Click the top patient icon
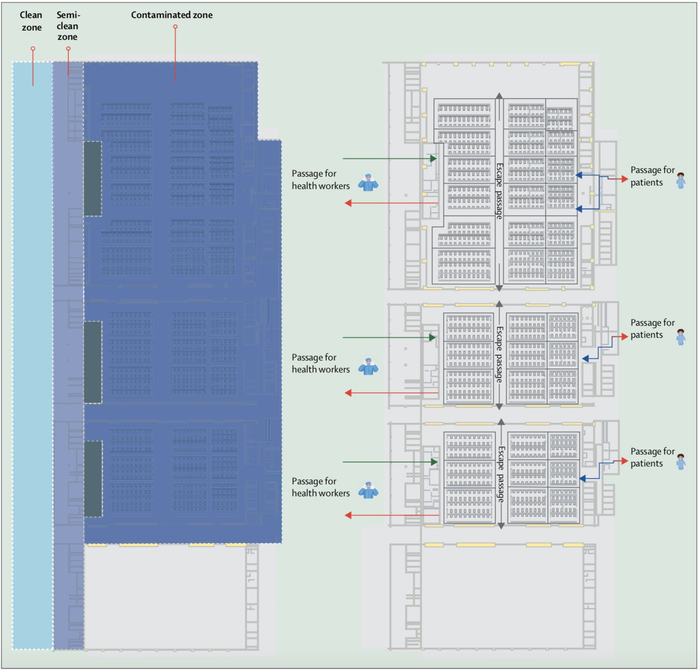Viewport: 700px width, 670px height. tap(681, 180)
